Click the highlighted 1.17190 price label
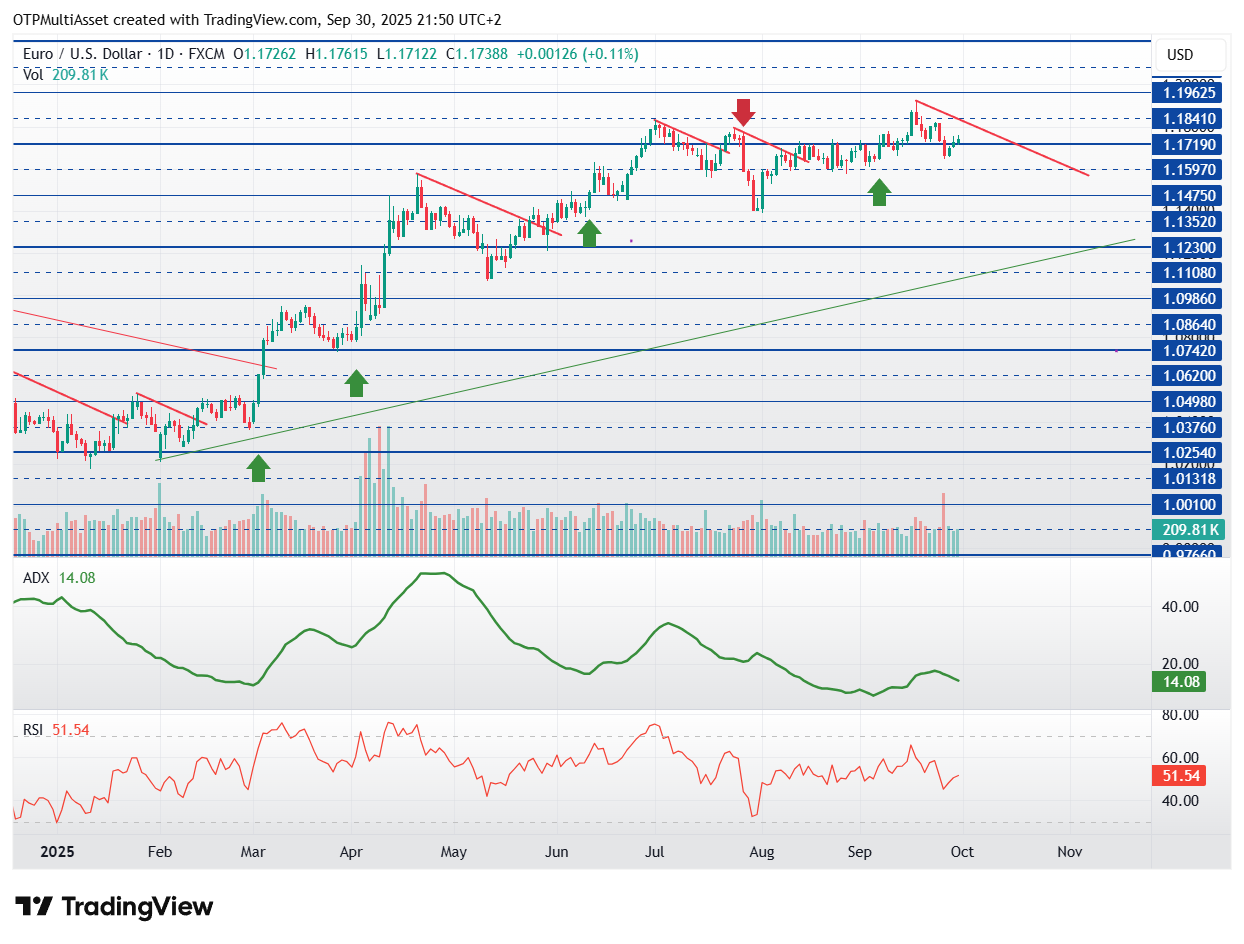The image size is (1244, 944). pos(1190,145)
